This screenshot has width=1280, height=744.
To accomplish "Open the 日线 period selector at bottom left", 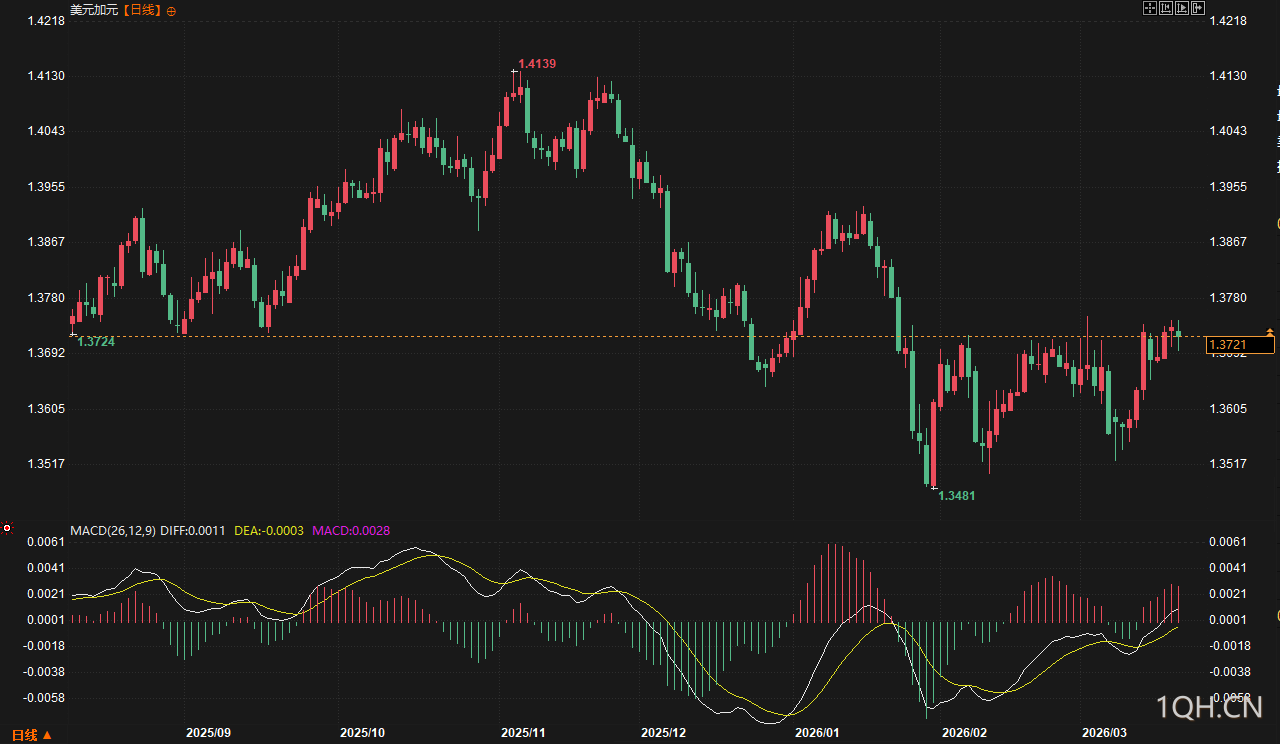I will tap(32, 735).
